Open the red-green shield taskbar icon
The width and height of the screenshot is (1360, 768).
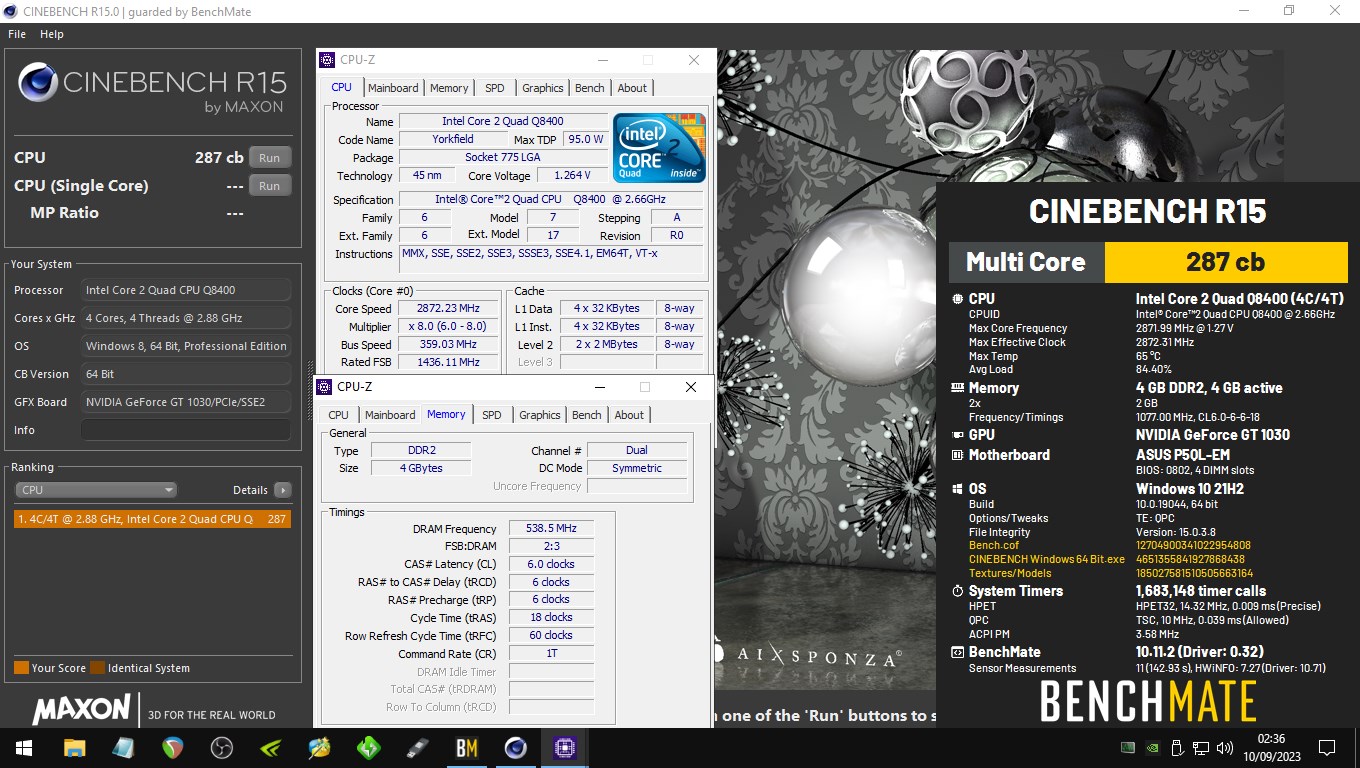[x=173, y=747]
